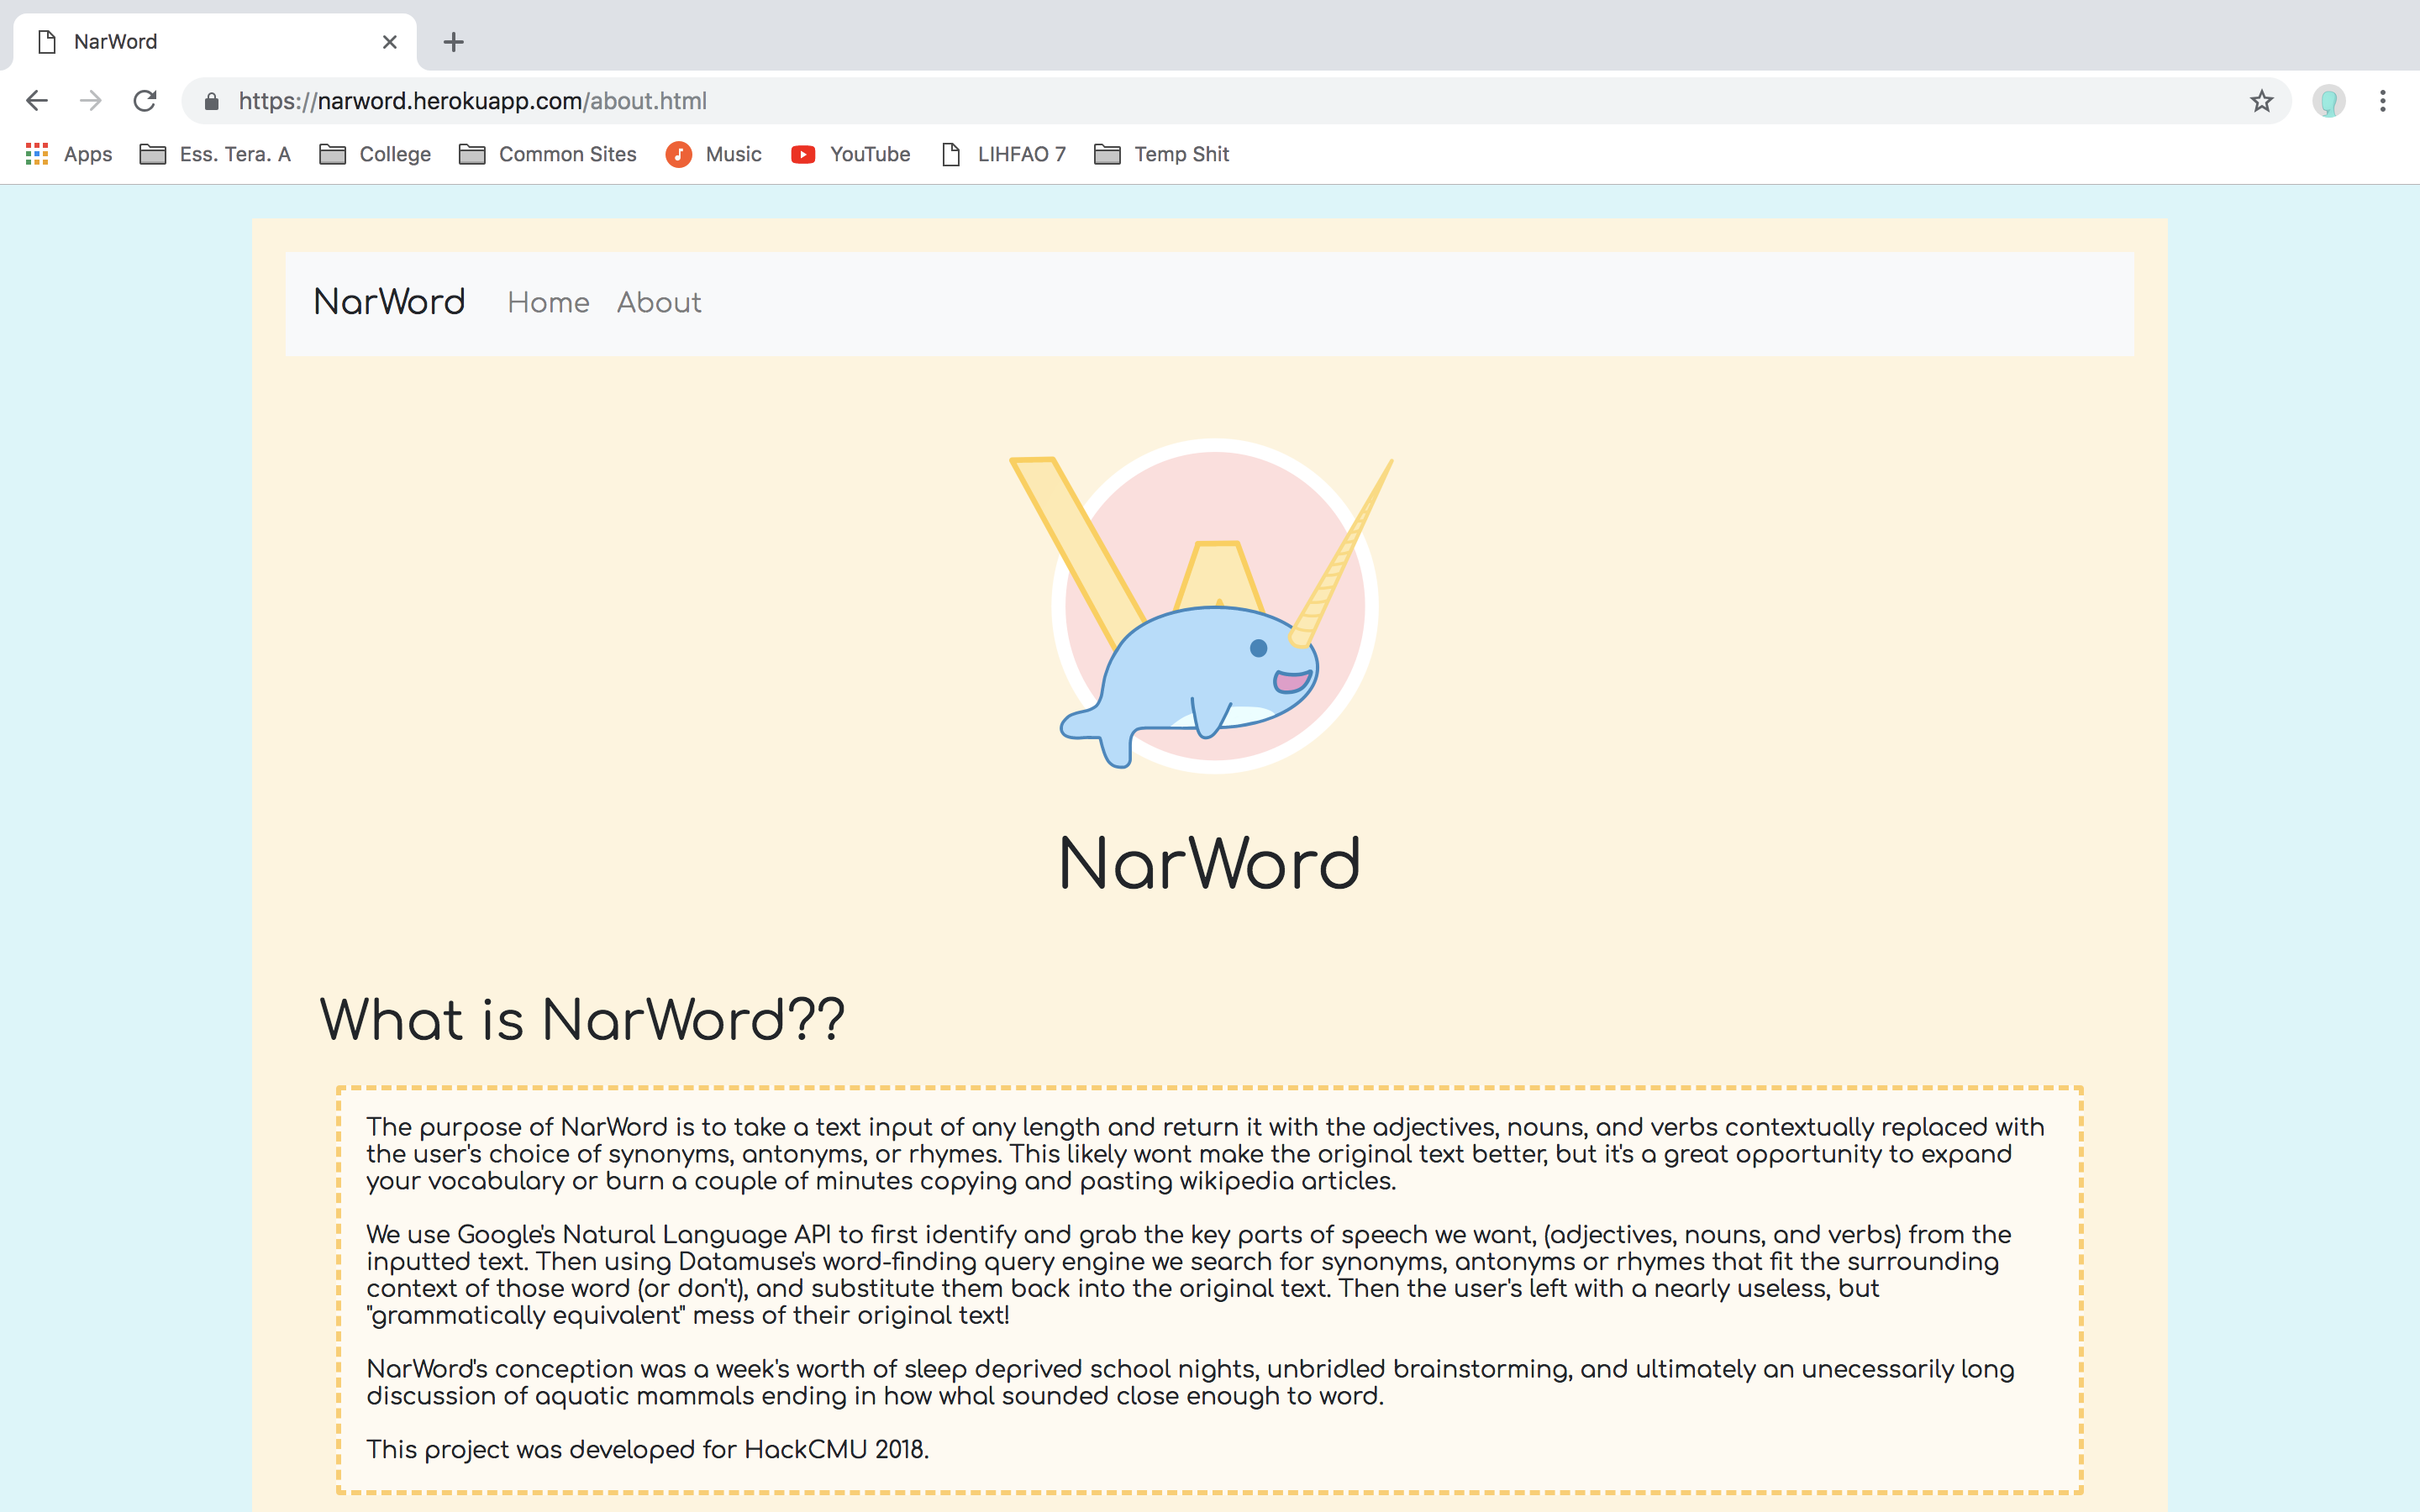Screen dimensions: 2420x1512
Task: Reload the current page
Action: (x=145, y=101)
